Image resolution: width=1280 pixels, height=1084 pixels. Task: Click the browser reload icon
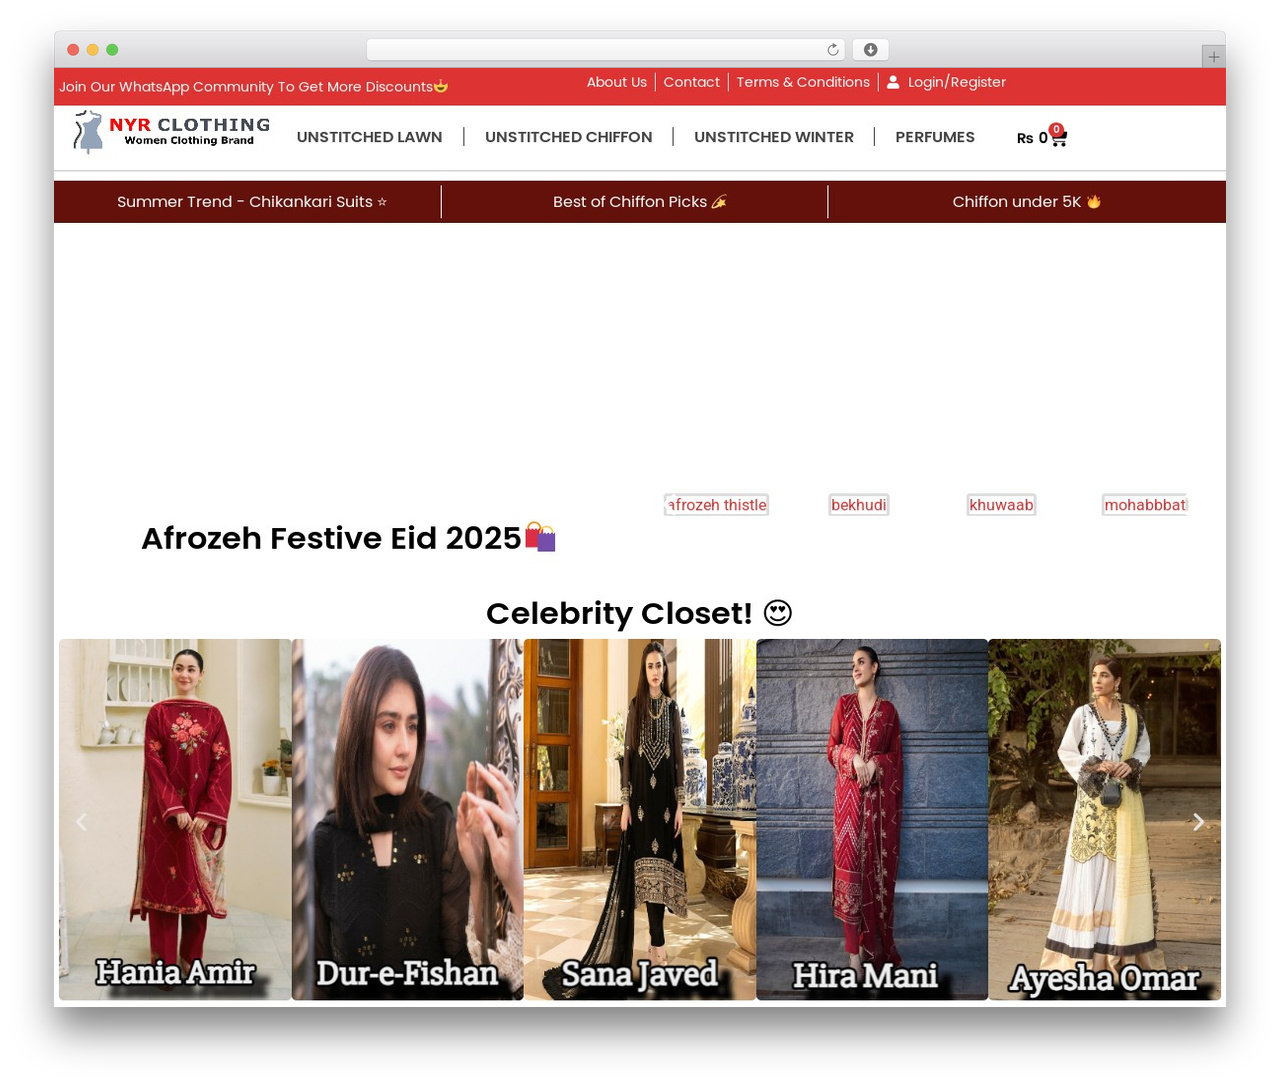833,50
